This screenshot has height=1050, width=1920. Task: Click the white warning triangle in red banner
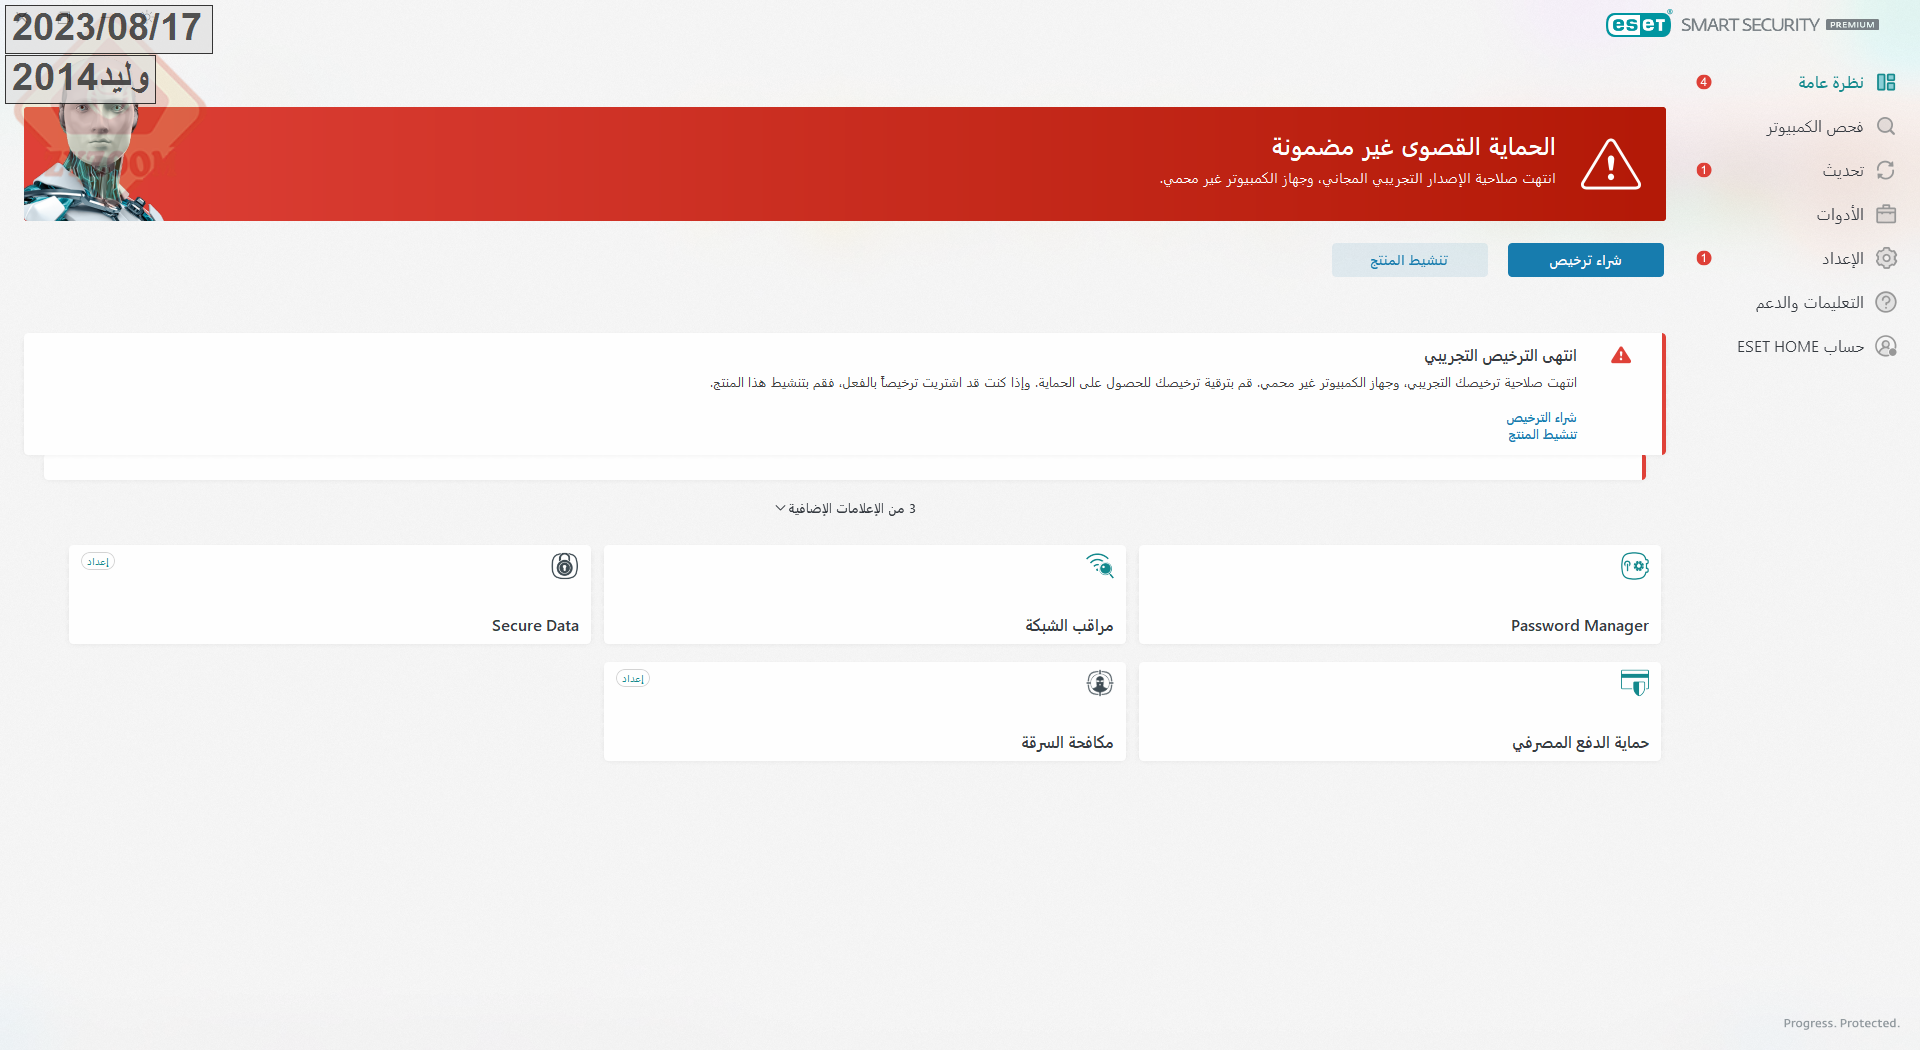coord(1611,165)
